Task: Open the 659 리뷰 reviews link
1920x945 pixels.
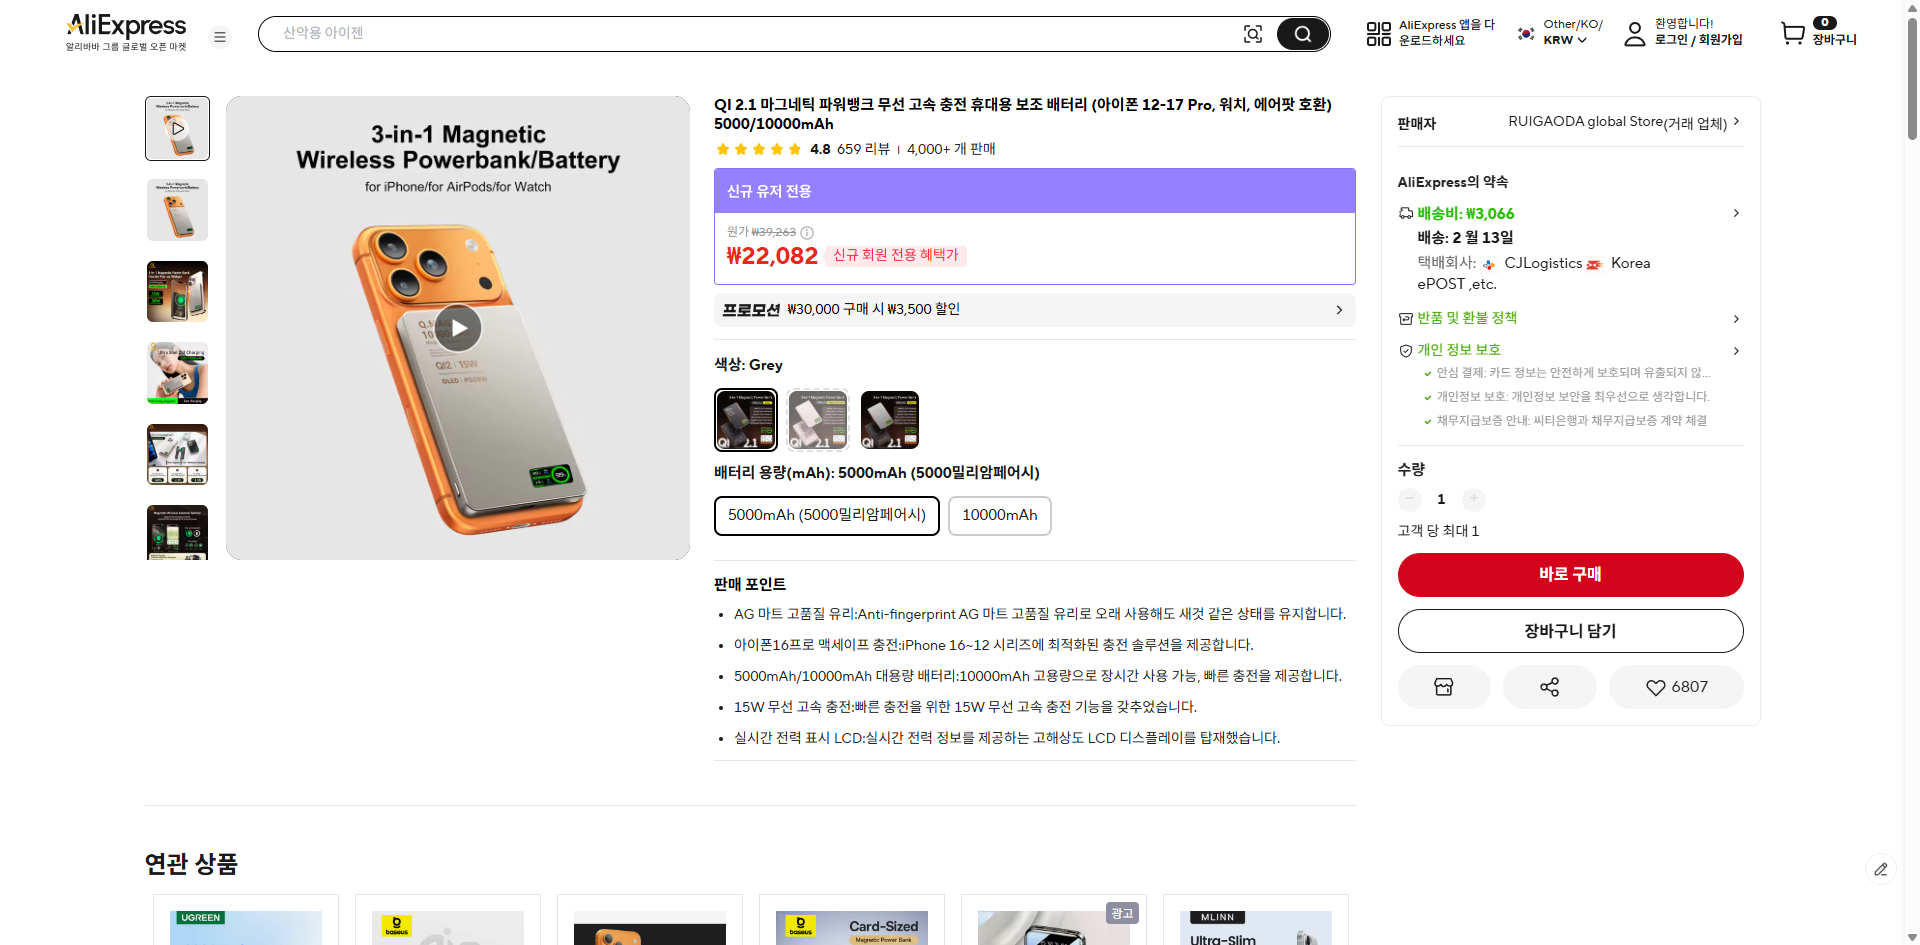Action: 870,149
